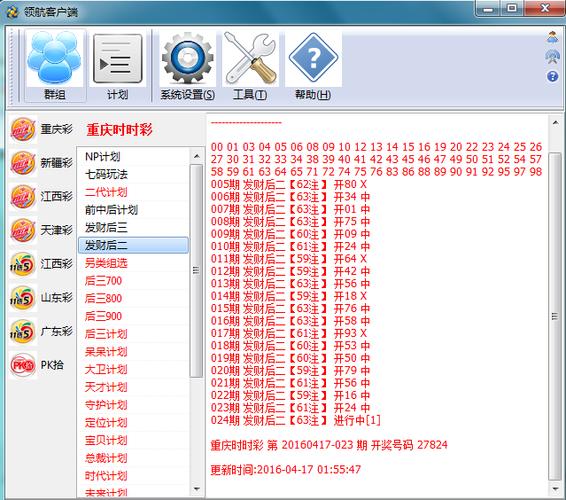The width and height of the screenshot is (566, 500).
Task: Choose 前中后计划 in the plan list
Action: pyautogui.click(x=133, y=210)
